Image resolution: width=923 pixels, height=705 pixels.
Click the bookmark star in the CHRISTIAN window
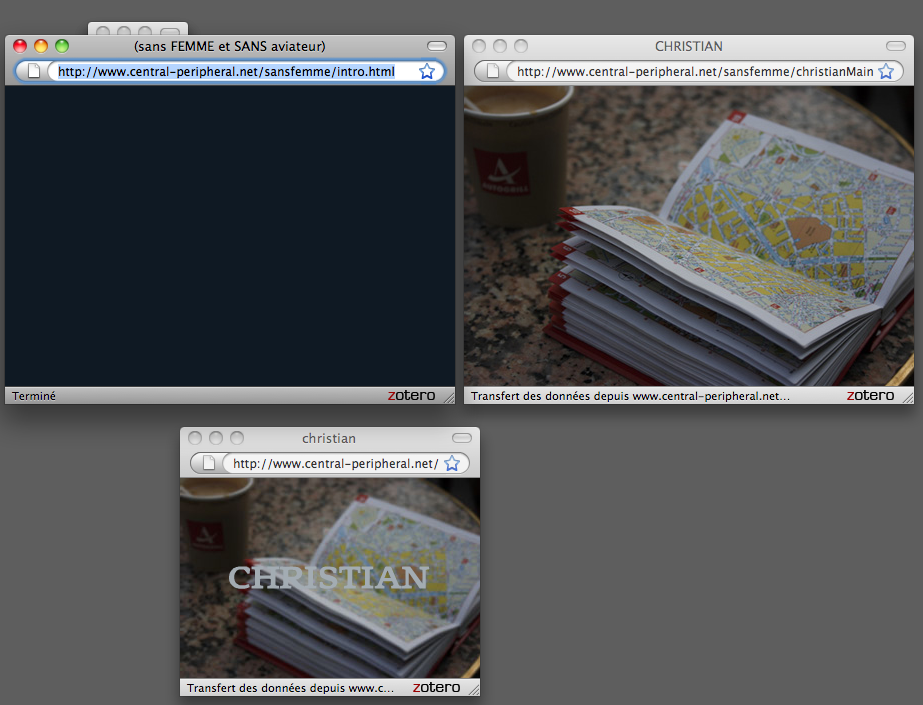(886, 72)
